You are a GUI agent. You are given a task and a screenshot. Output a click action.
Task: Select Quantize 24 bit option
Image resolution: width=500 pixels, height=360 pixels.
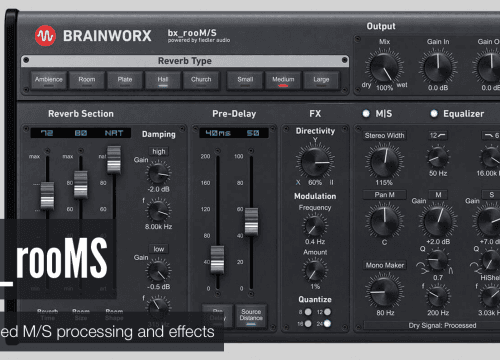coord(327,323)
